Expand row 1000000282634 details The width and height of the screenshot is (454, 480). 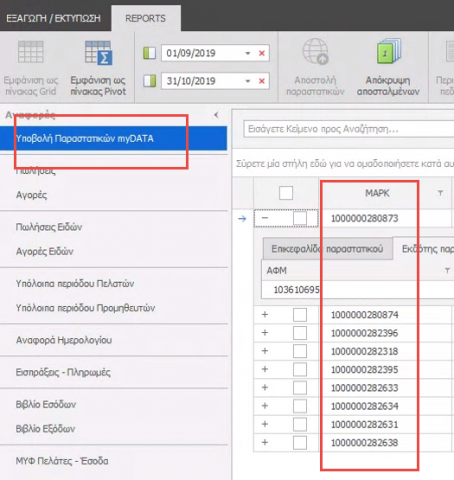(x=265, y=406)
